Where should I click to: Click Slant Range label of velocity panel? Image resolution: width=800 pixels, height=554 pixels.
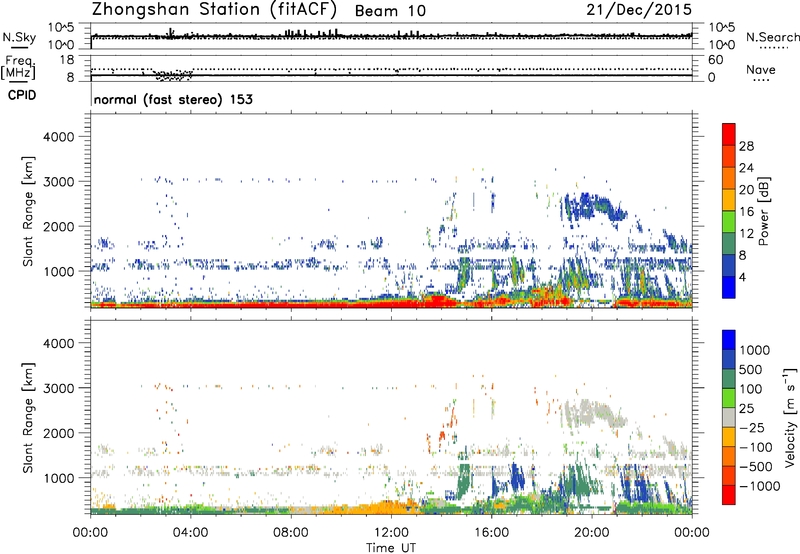point(28,417)
